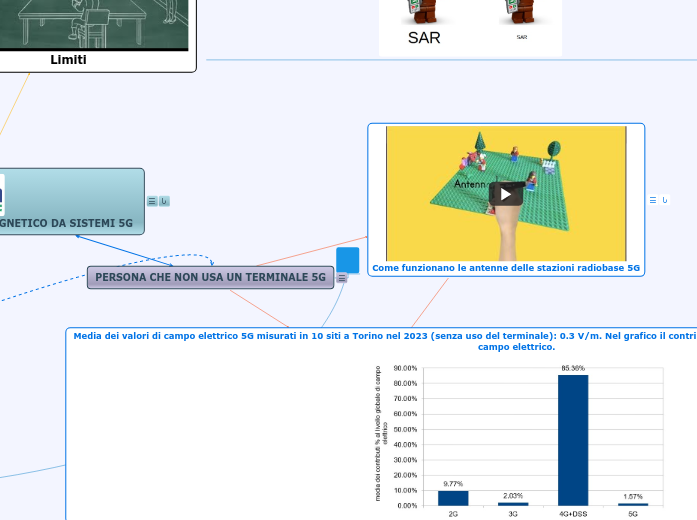Open attachment icon beside the 5G systems node
The width and height of the screenshot is (697, 520).
[164, 201]
